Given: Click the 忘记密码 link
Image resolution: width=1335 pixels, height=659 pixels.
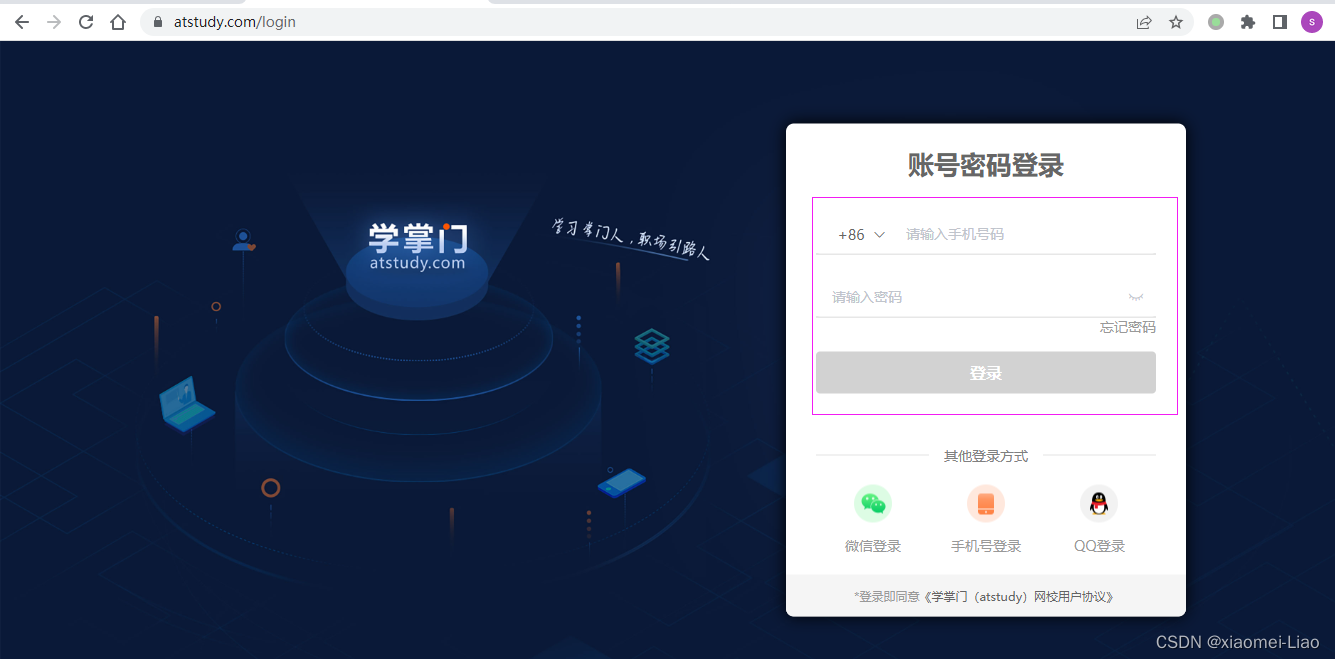Looking at the screenshot, I should (1128, 327).
